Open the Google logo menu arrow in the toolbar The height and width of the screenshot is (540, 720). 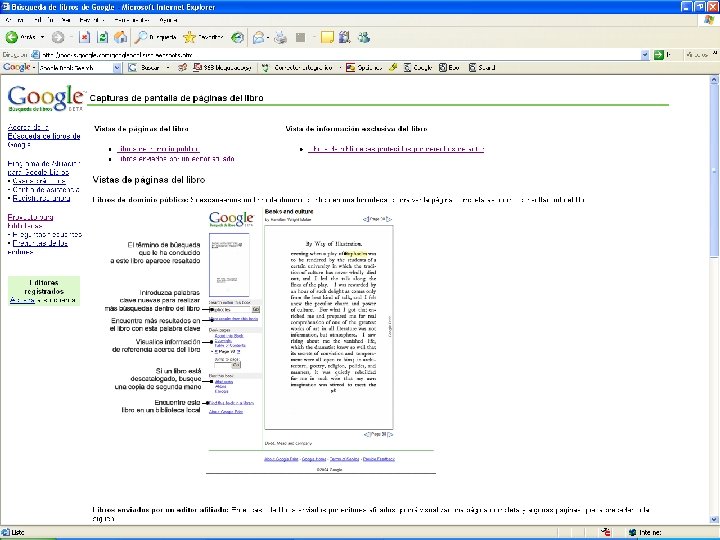click(34, 68)
